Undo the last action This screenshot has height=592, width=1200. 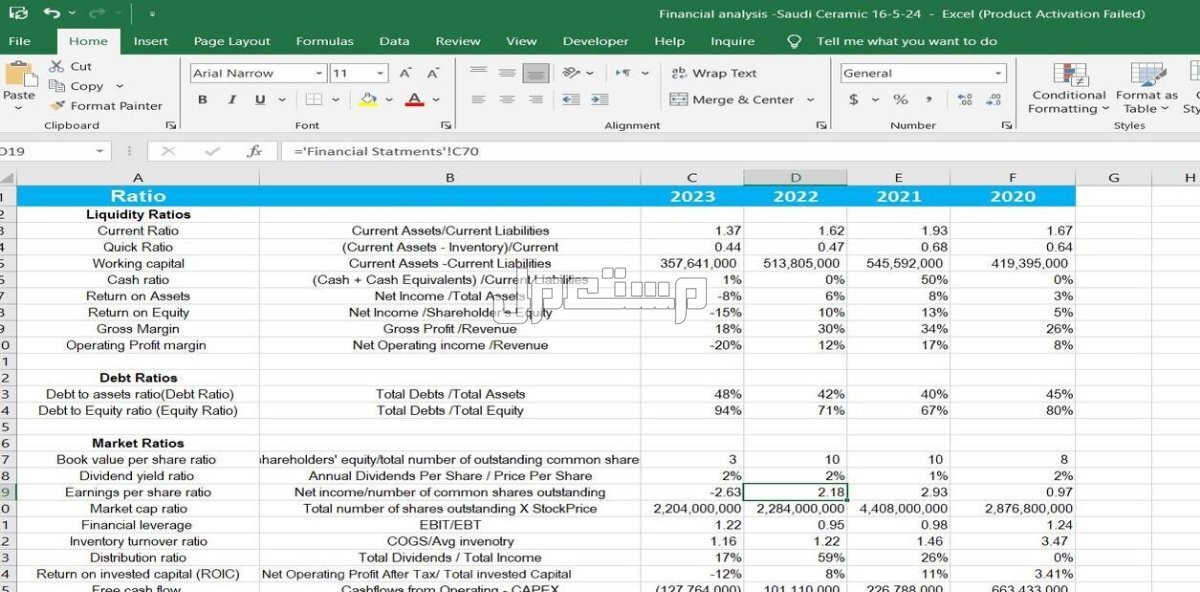point(53,14)
